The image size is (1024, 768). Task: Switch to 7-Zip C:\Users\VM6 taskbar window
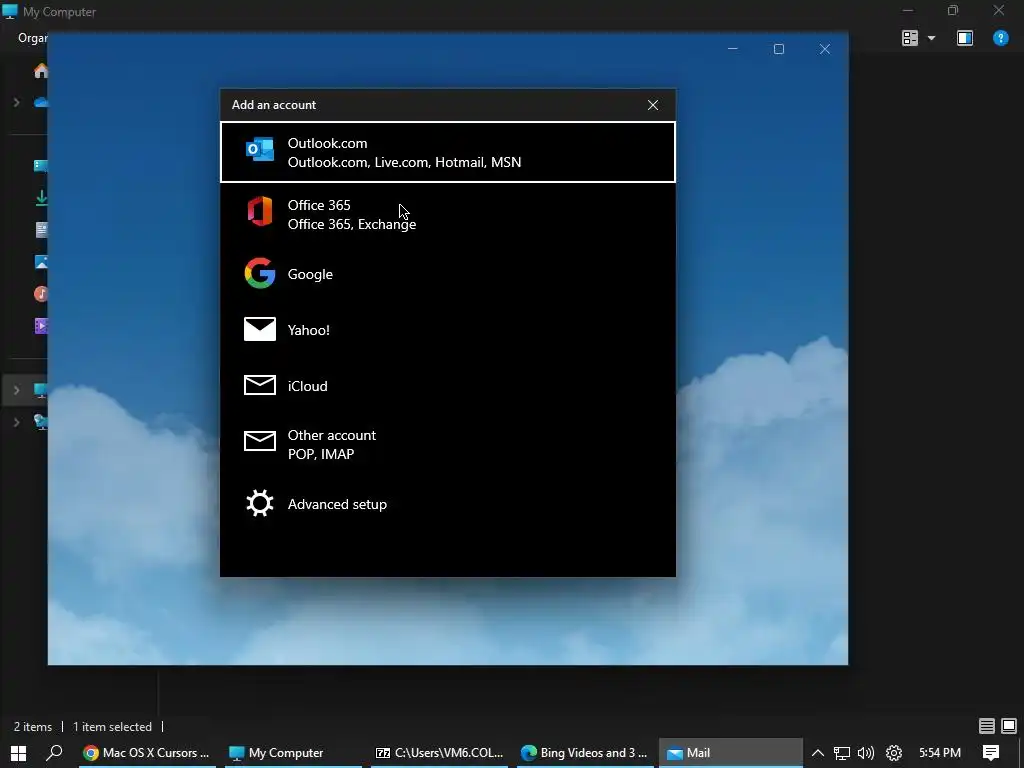(440, 753)
